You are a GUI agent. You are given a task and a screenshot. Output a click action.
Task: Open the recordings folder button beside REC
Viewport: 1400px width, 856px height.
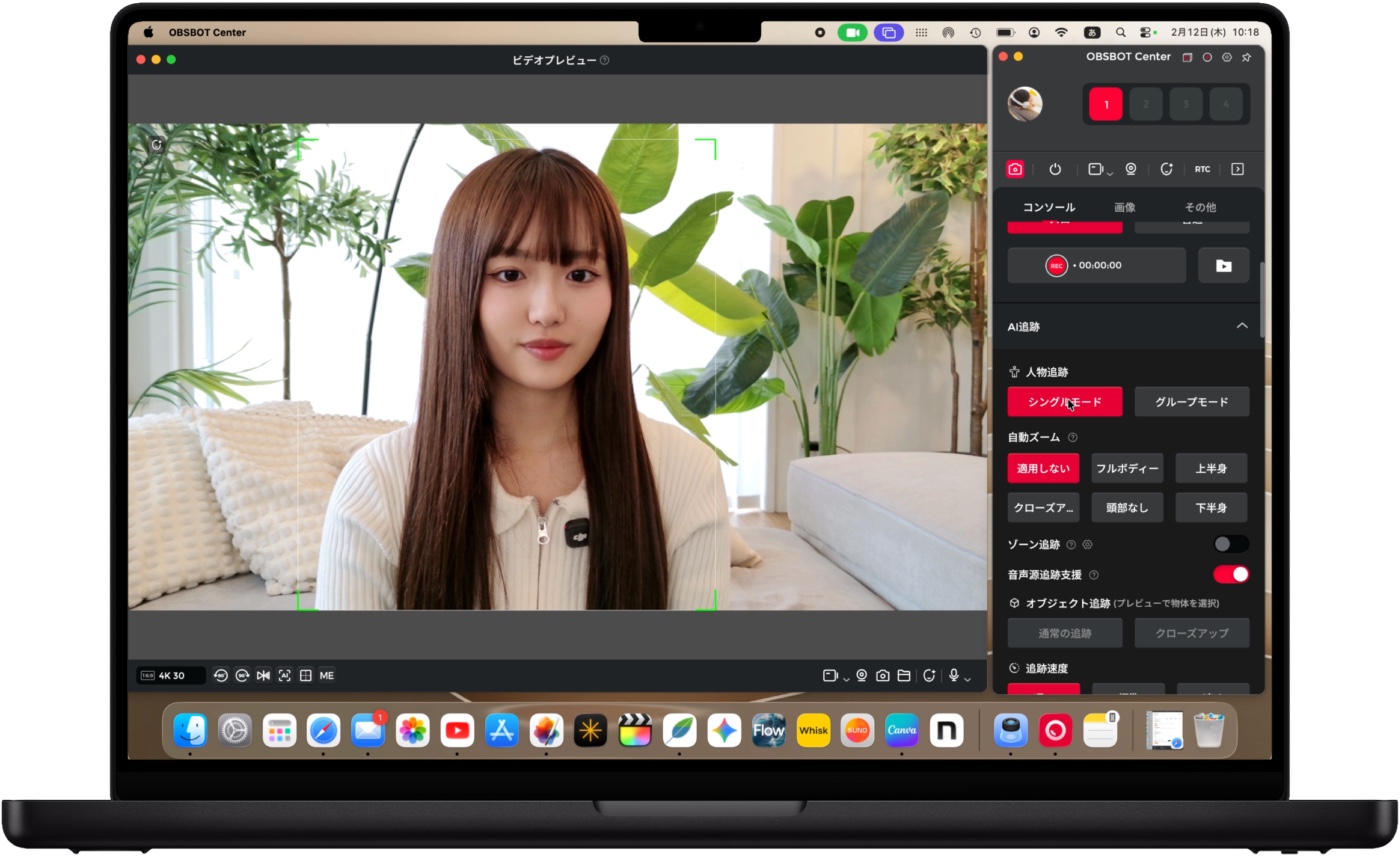pyautogui.click(x=1223, y=266)
